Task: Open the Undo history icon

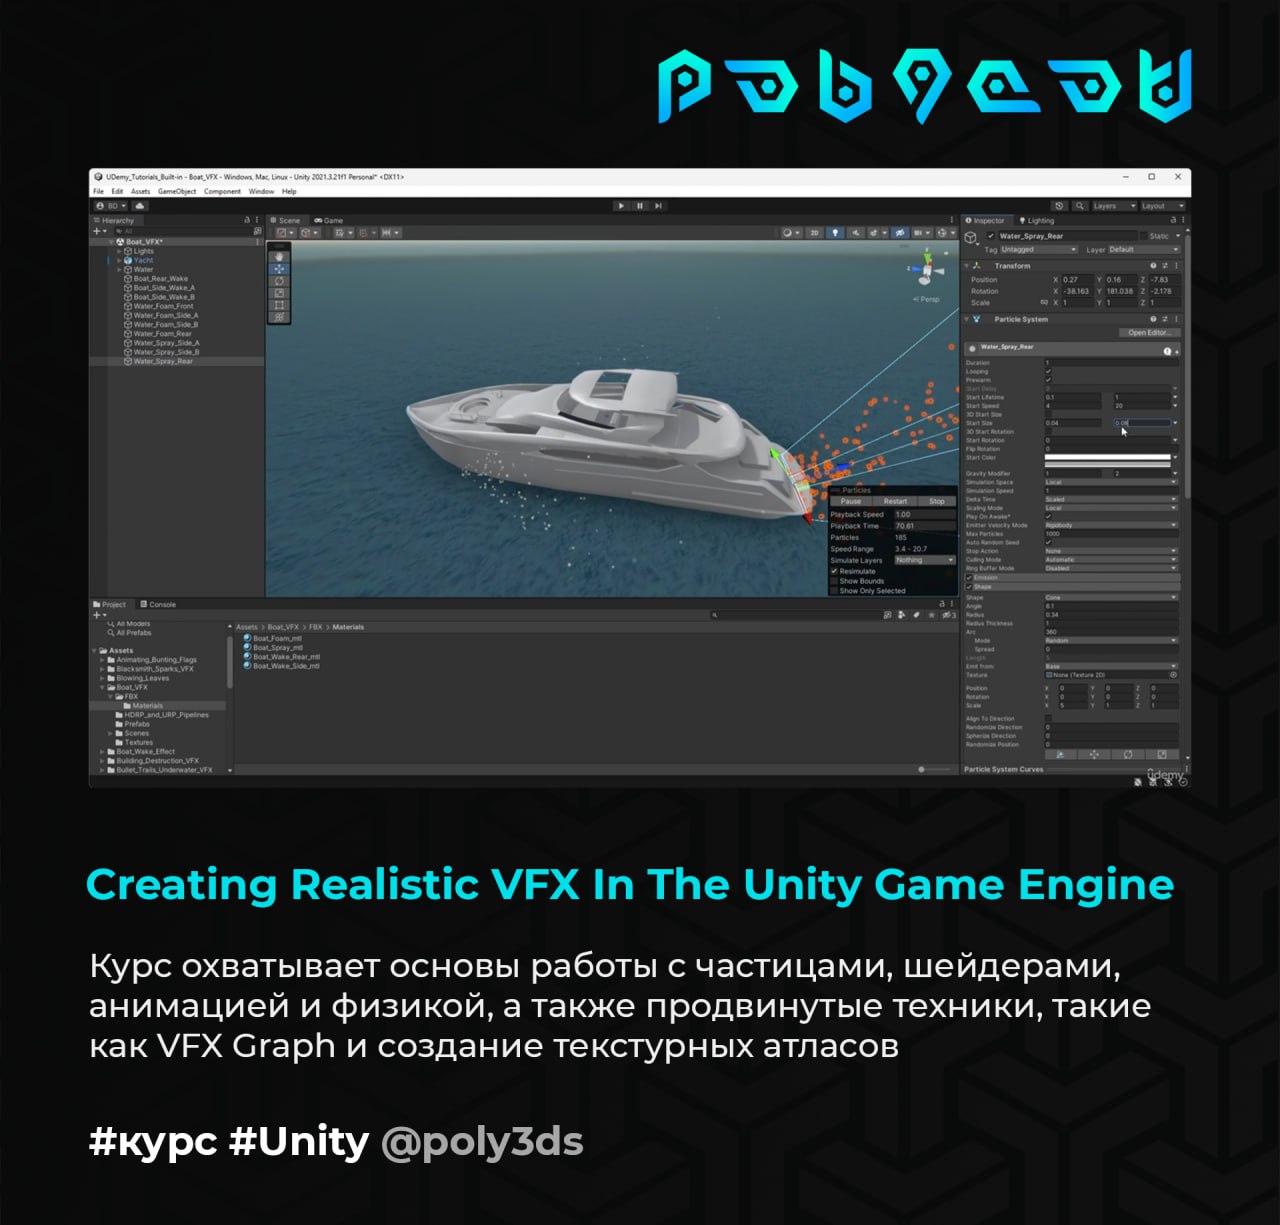Action: coord(1059,206)
